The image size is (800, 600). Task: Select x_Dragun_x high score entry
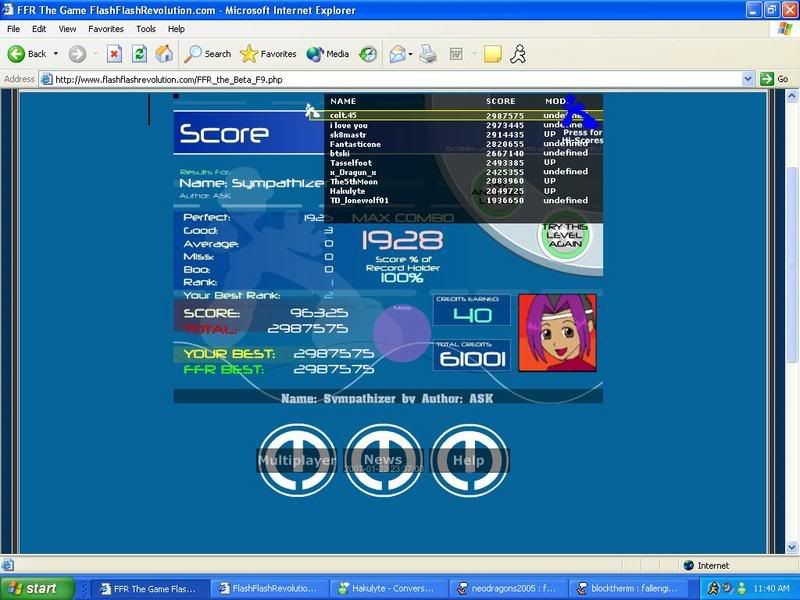point(458,172)
